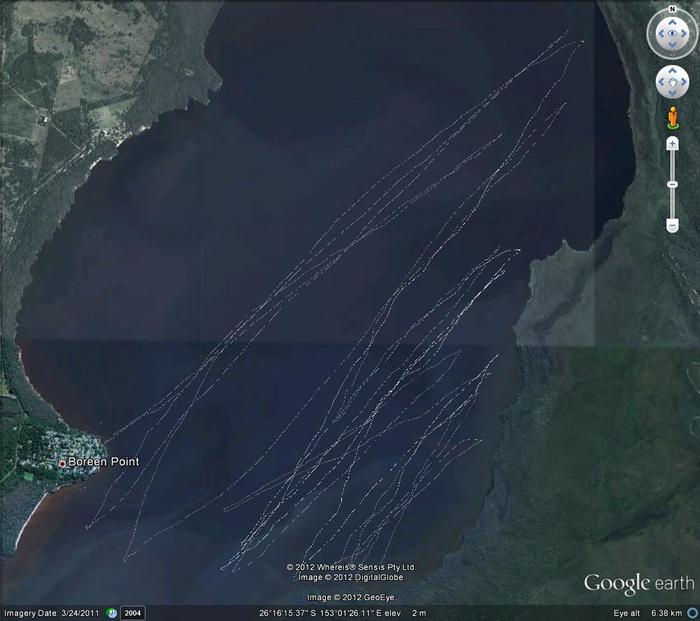Click the zoom slider handle

672,185
